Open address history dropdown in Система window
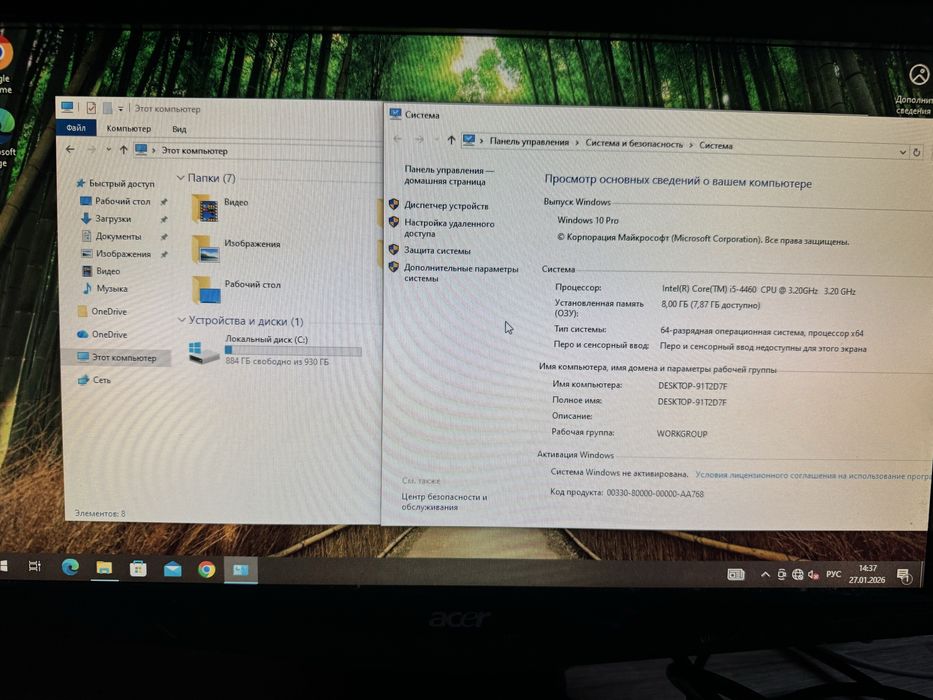Screen dimensions: 933x700 tap(903, 152)
